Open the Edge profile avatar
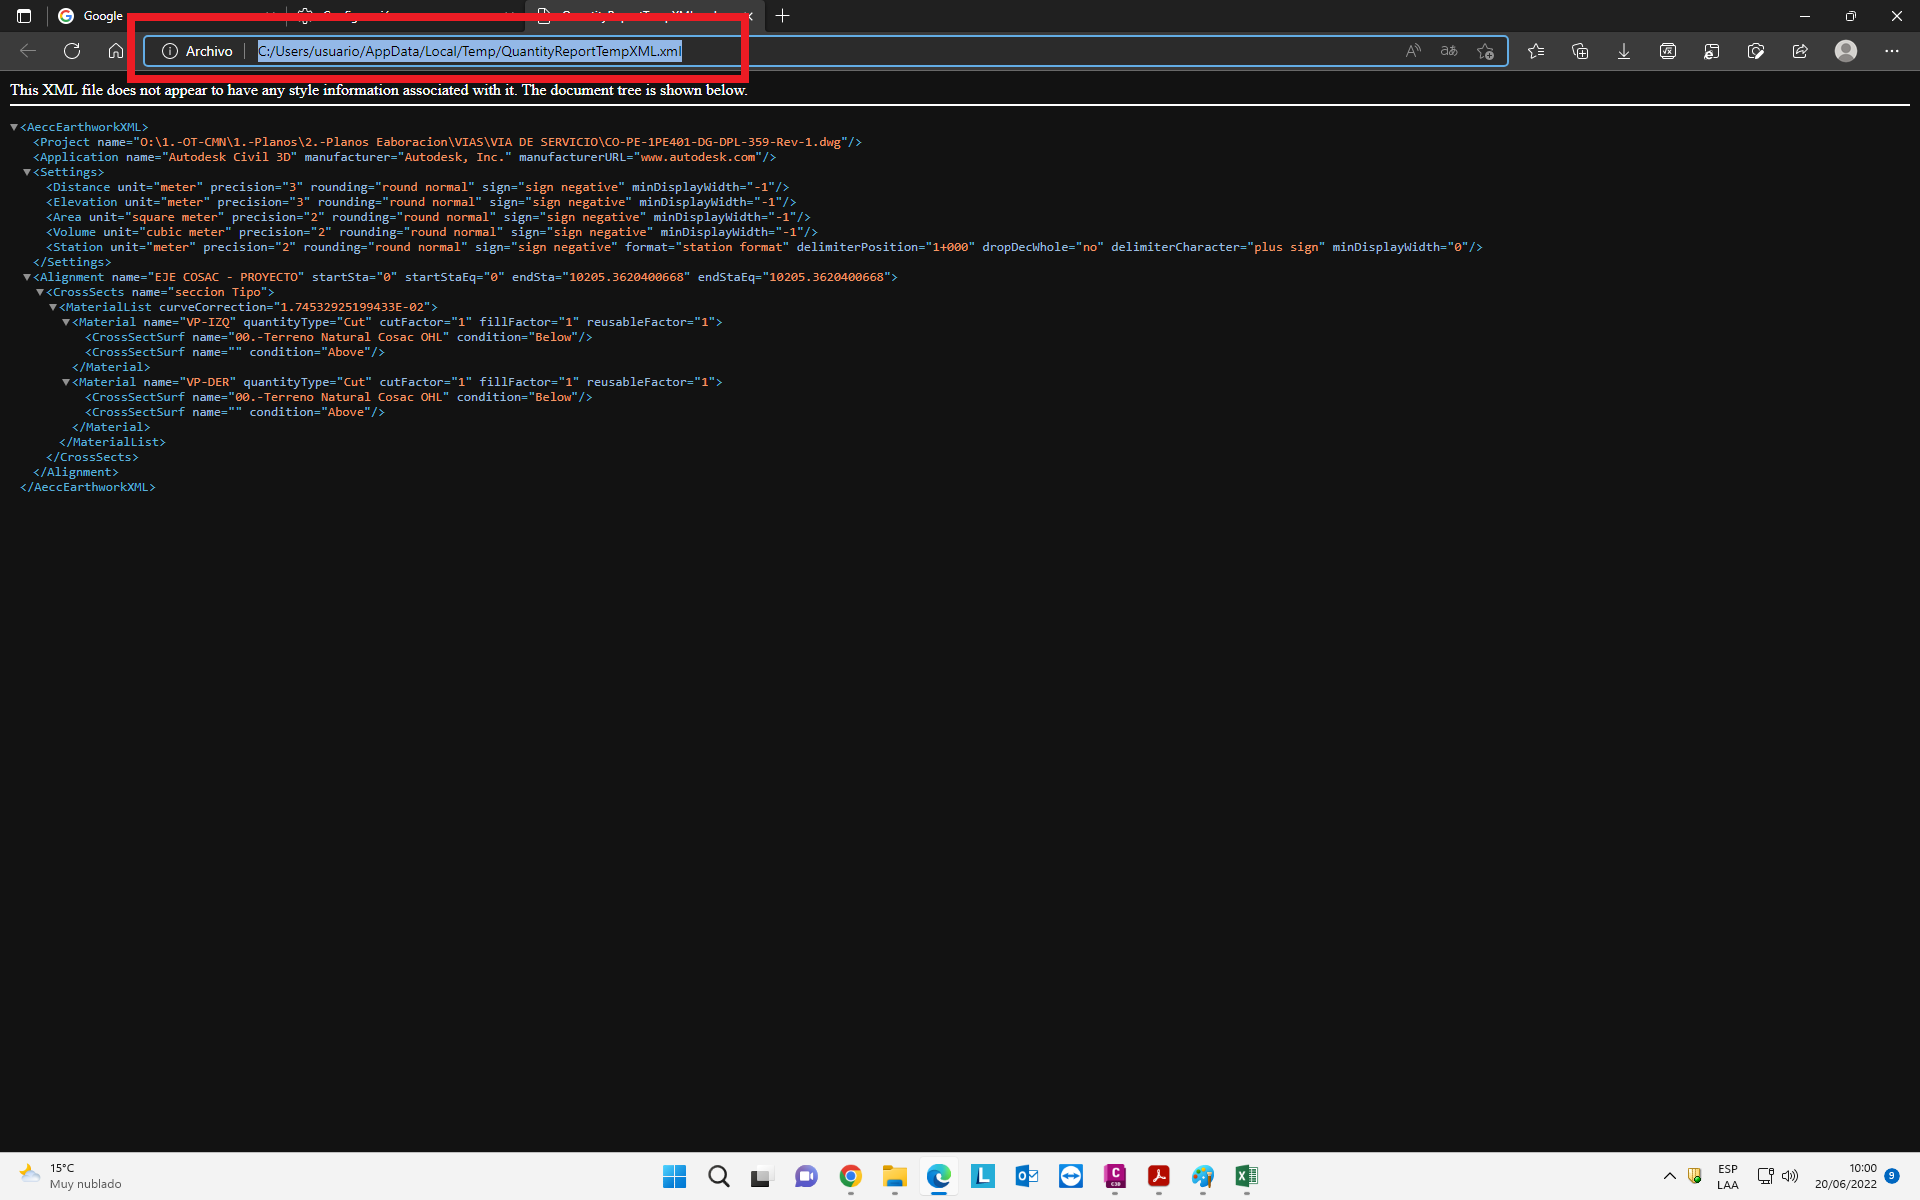Viewport: 1920px width, 1200px height. (x=1845, y=51)
